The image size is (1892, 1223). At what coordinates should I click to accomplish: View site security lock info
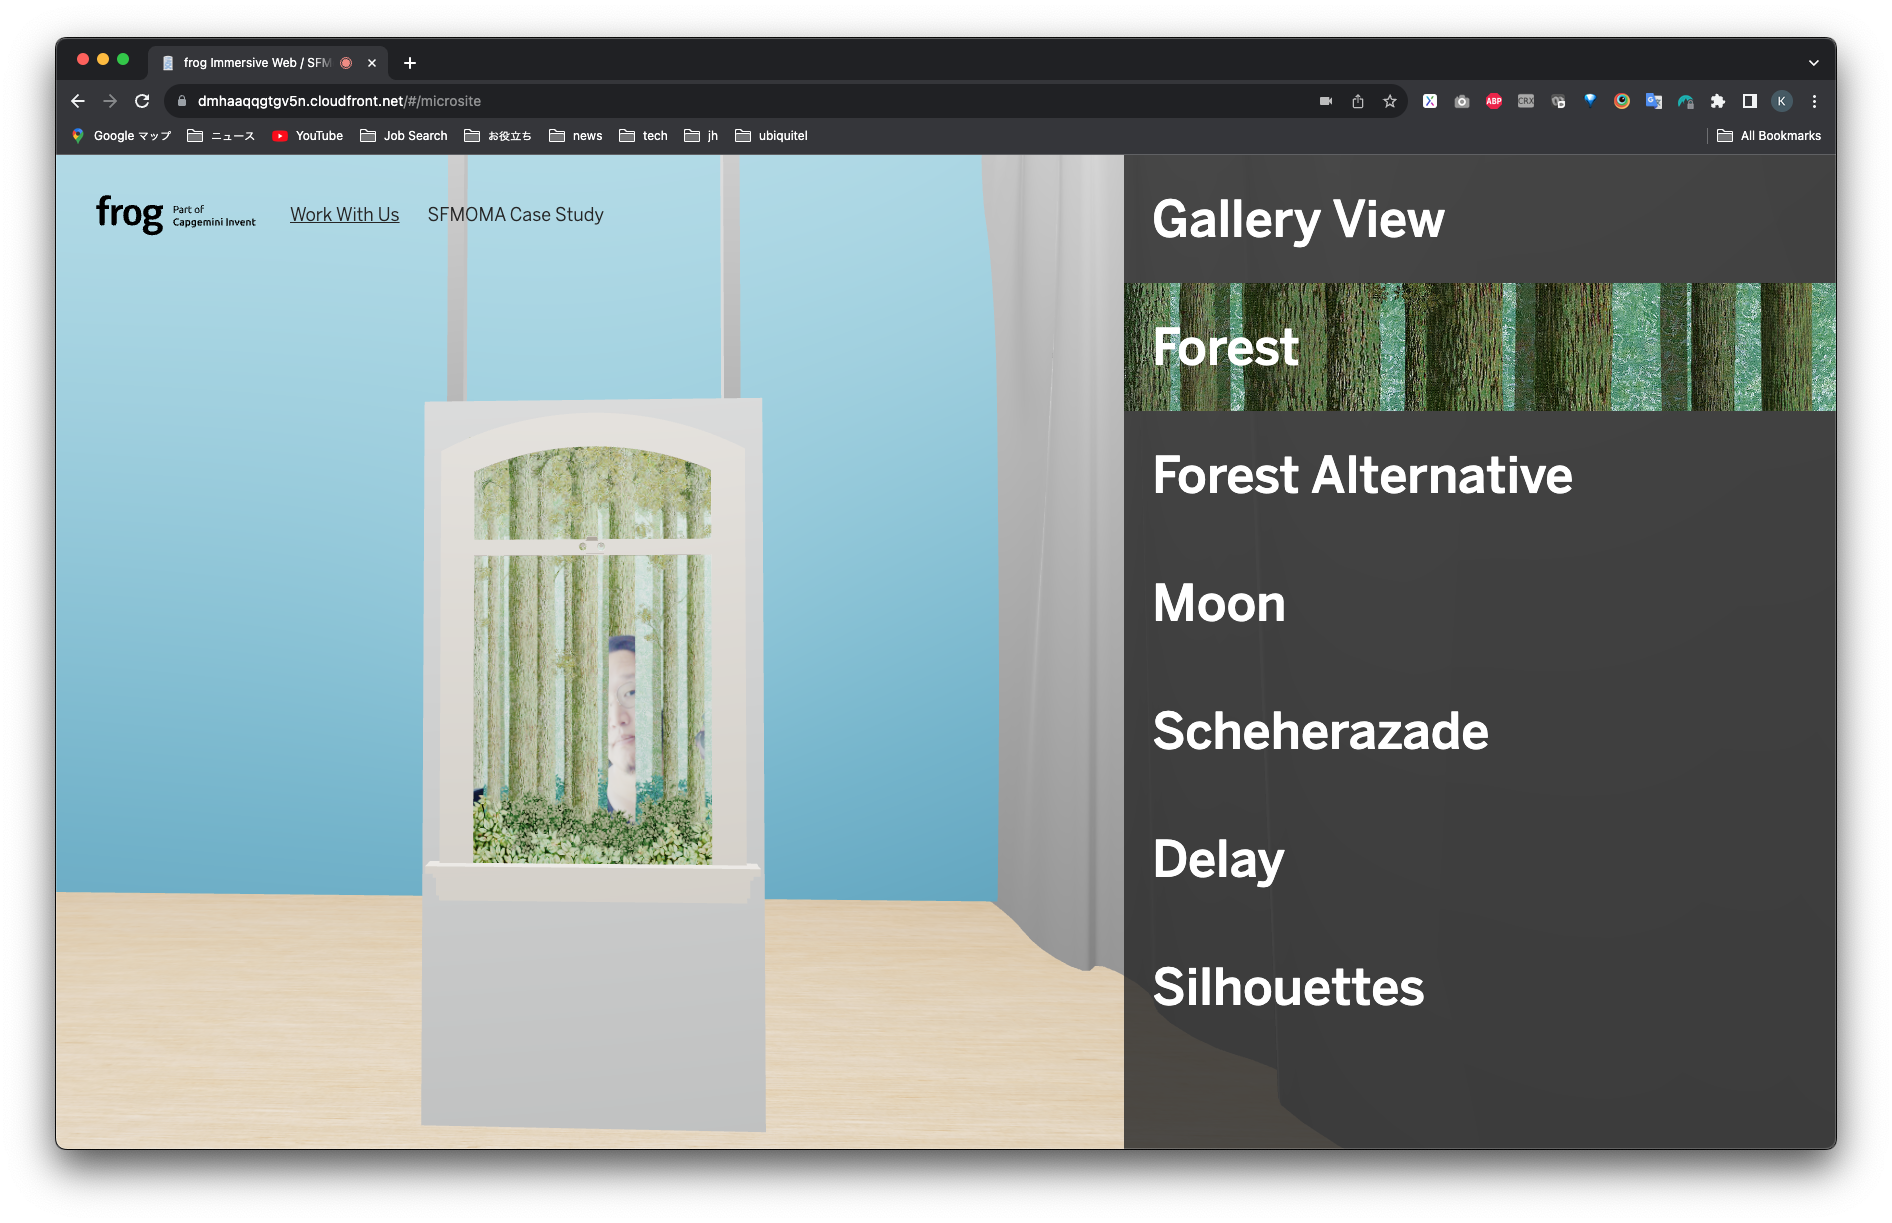coord(182,101)
